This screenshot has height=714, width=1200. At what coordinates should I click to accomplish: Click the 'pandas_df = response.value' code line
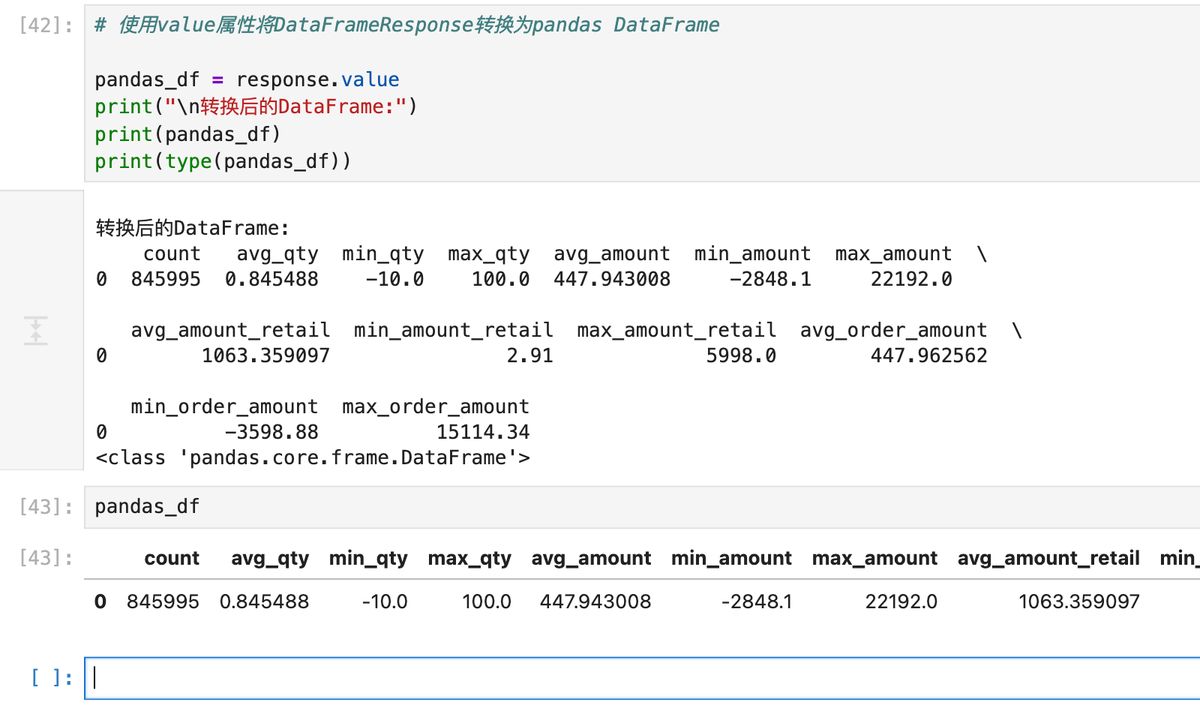246,80
